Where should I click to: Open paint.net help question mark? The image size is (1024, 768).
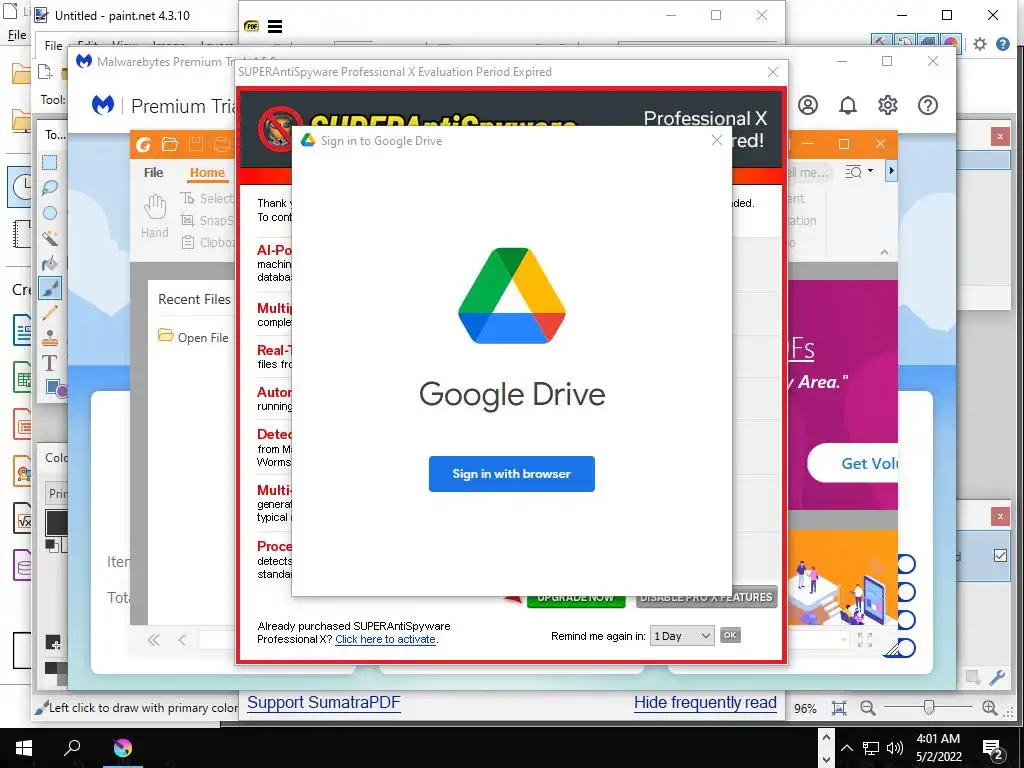click(x=1002, y=44)
